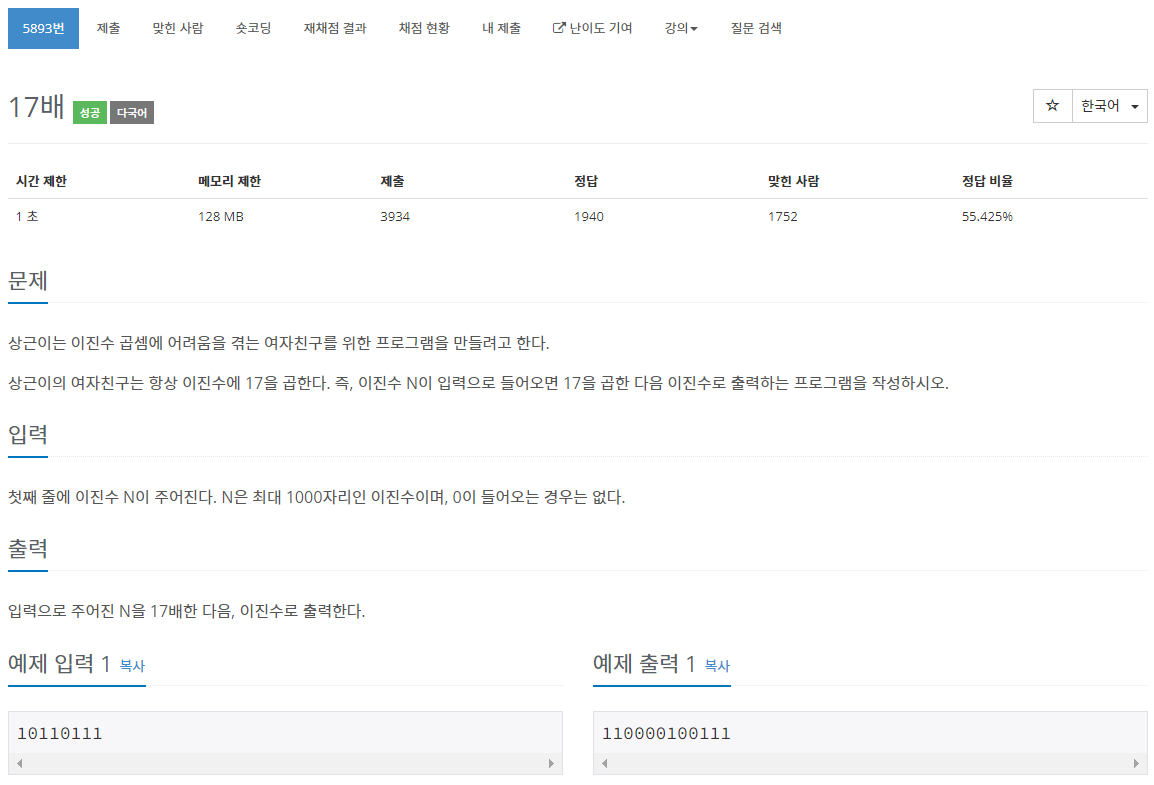Click right scroll arrow of sample input
The image size is (1154, 785).
pyautogui.click(x=551, y=764)
